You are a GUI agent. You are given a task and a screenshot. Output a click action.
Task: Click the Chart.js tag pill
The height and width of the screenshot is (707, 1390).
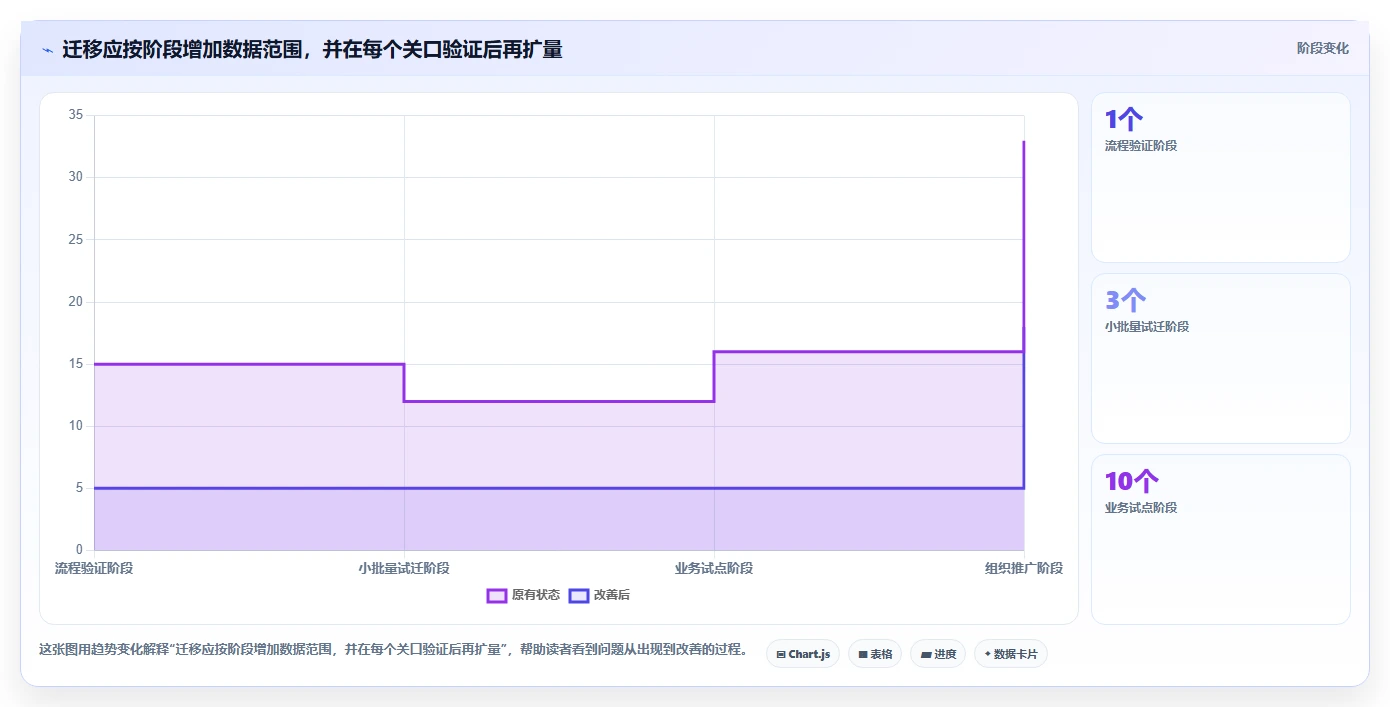point(803,654)
